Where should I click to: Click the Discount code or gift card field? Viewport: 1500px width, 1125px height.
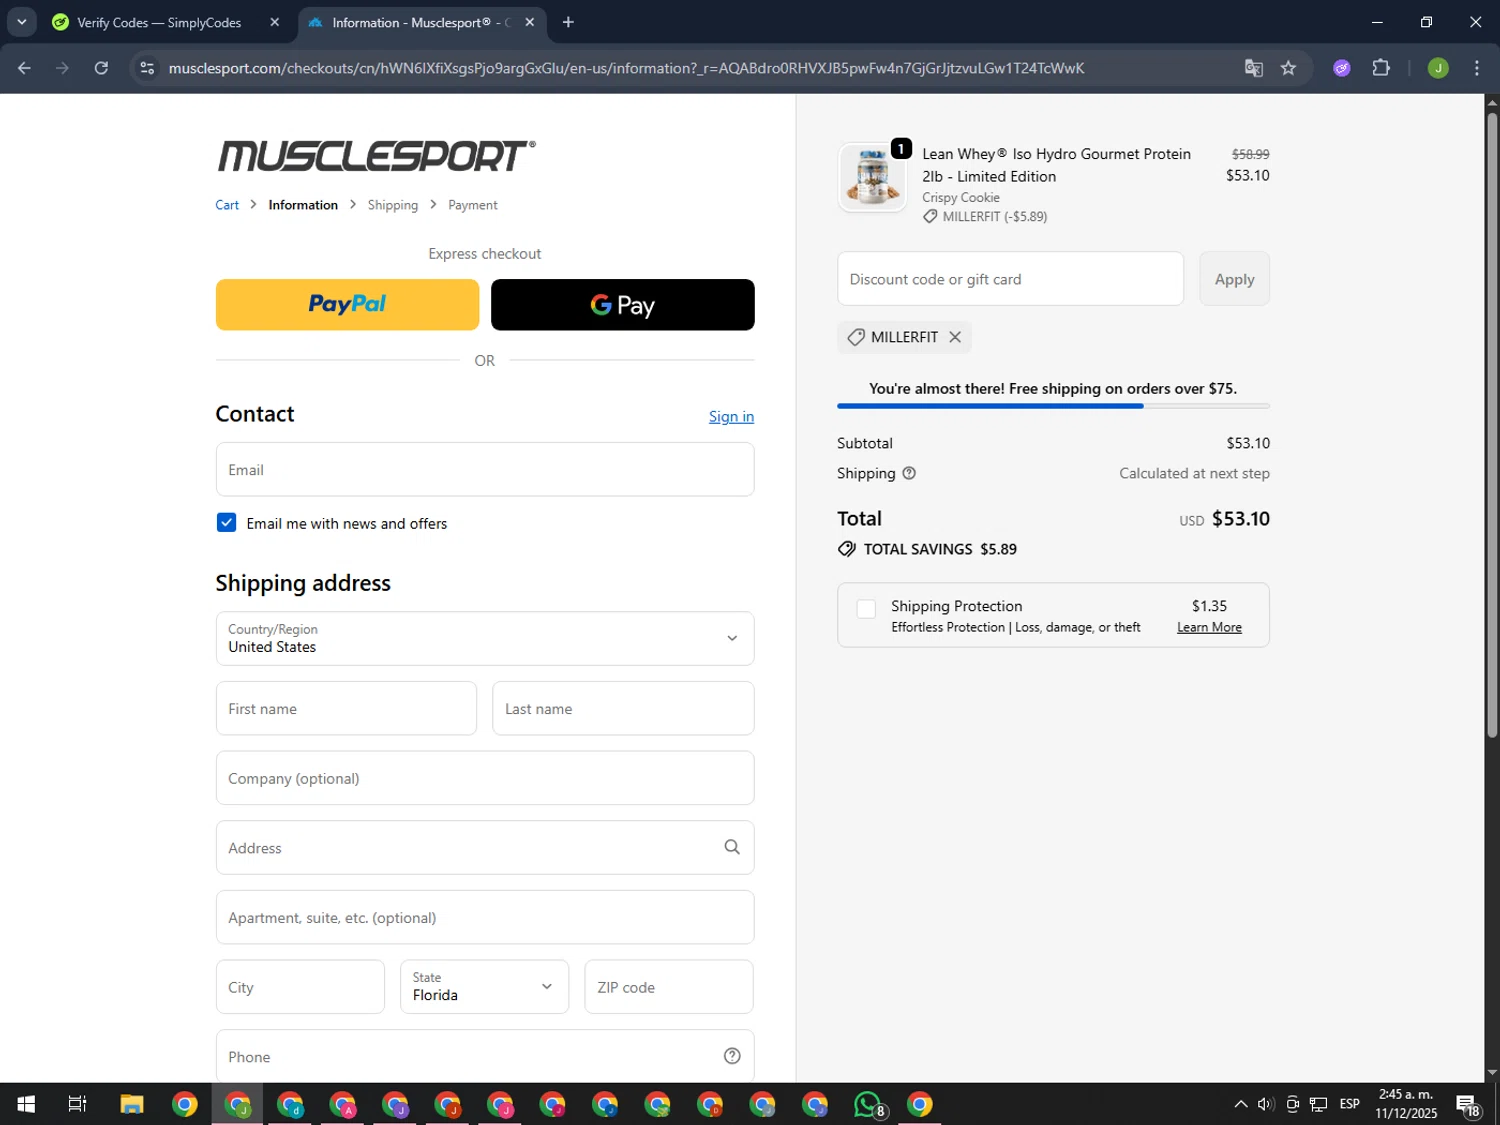click(1010, 279)
